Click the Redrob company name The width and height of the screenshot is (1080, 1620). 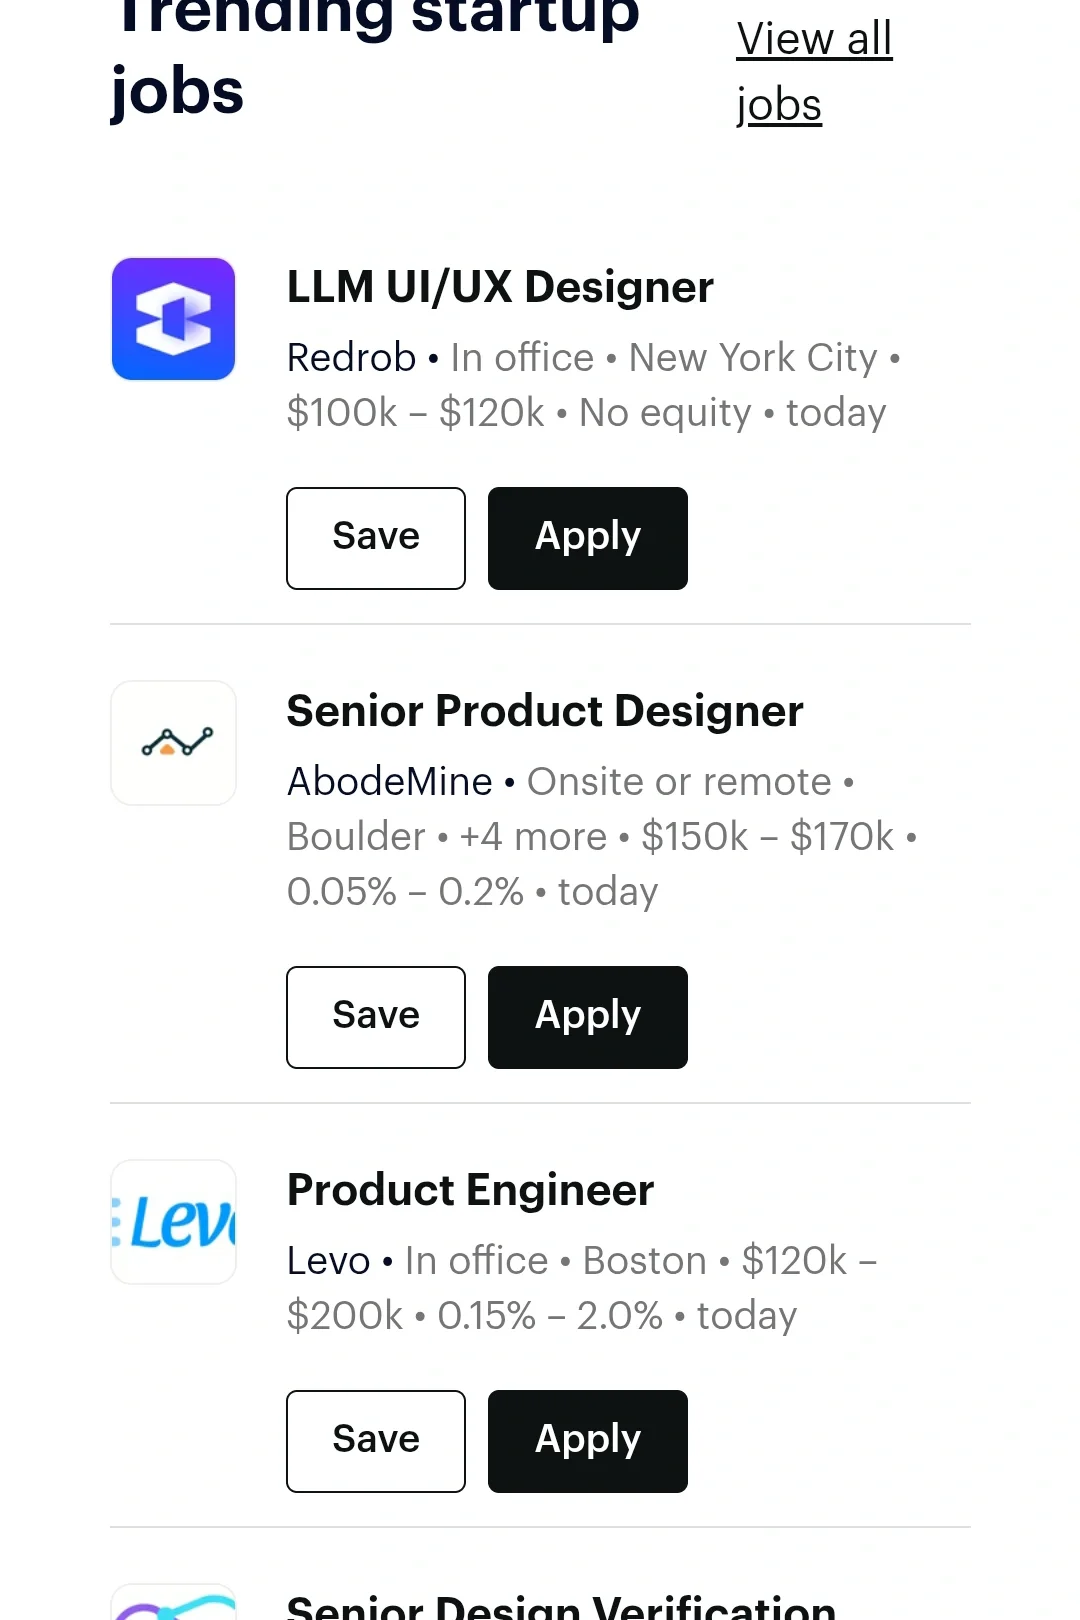pyautogui.click(x=351, y=358)
